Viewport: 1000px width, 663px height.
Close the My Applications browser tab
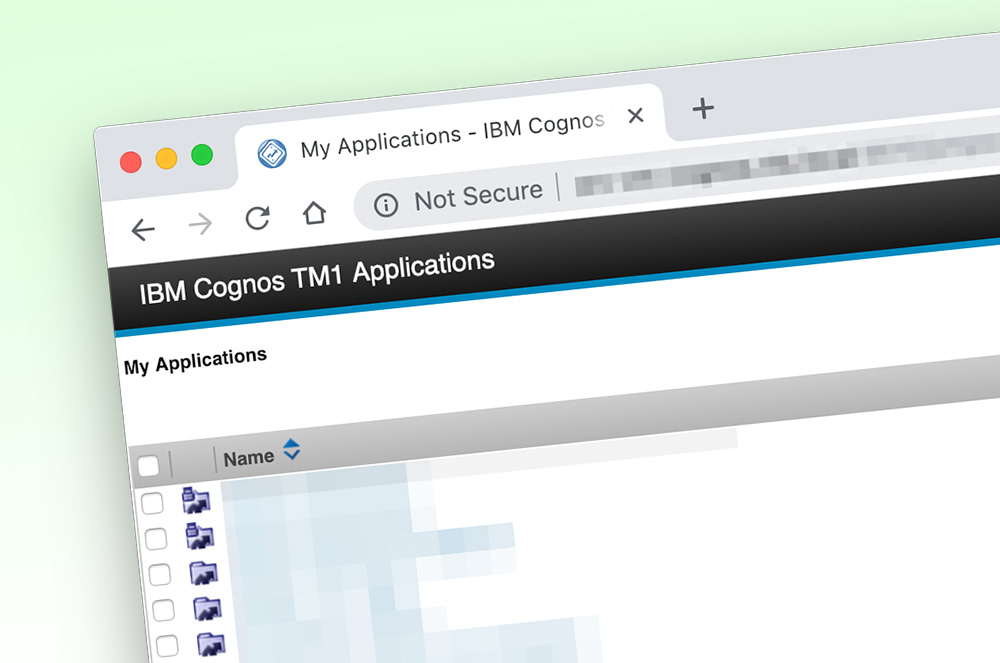[635, 115]
